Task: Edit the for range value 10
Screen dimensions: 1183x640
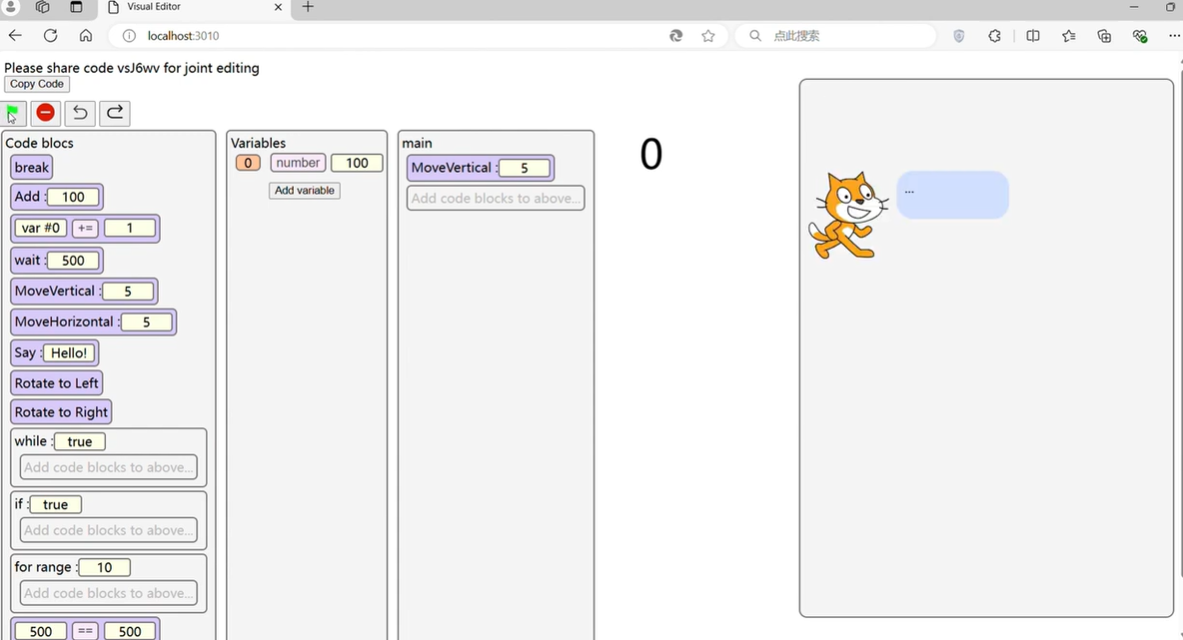Action: click(104, 568)
